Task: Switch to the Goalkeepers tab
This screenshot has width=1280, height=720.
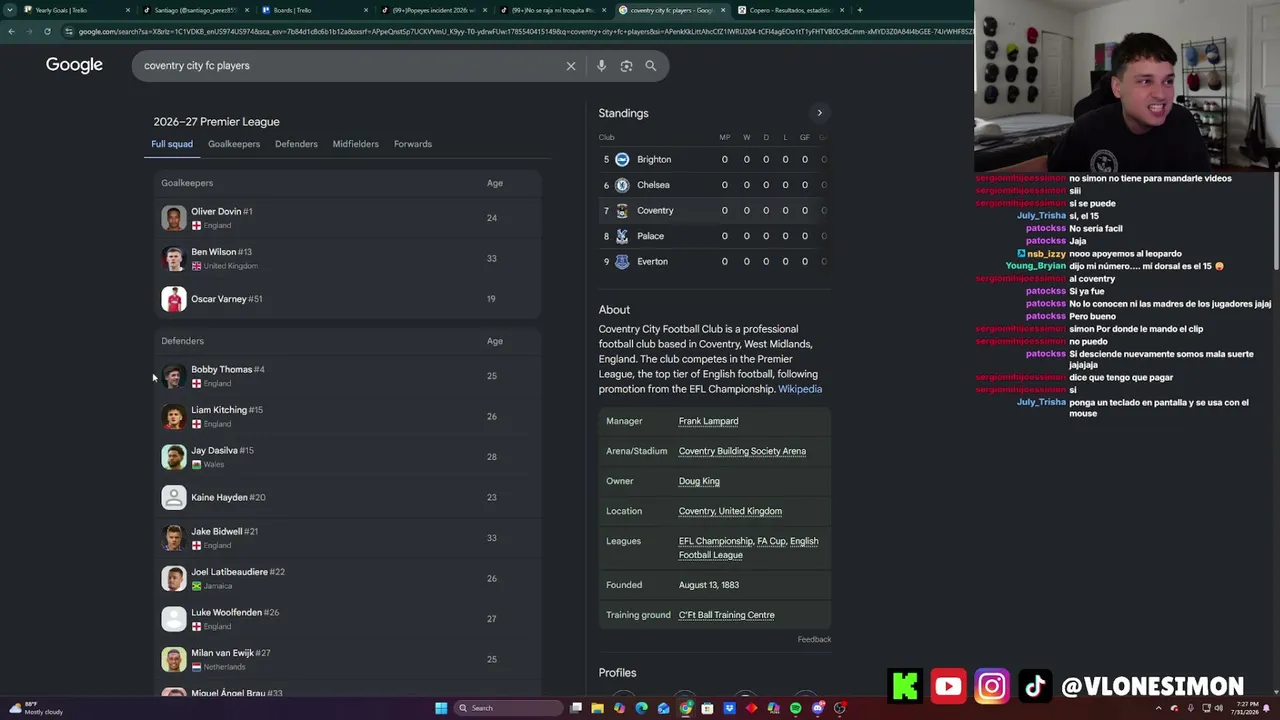Action: point(234,144)
